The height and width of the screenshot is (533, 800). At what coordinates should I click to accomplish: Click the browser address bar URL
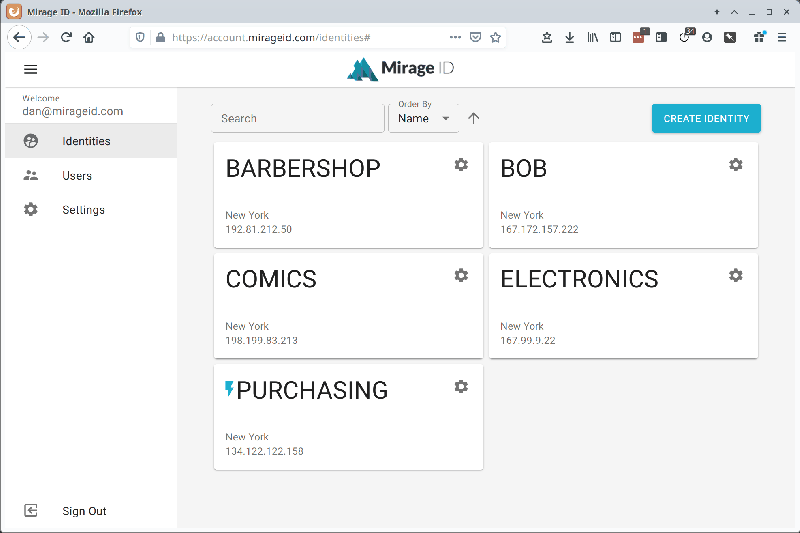click(271, 37)
